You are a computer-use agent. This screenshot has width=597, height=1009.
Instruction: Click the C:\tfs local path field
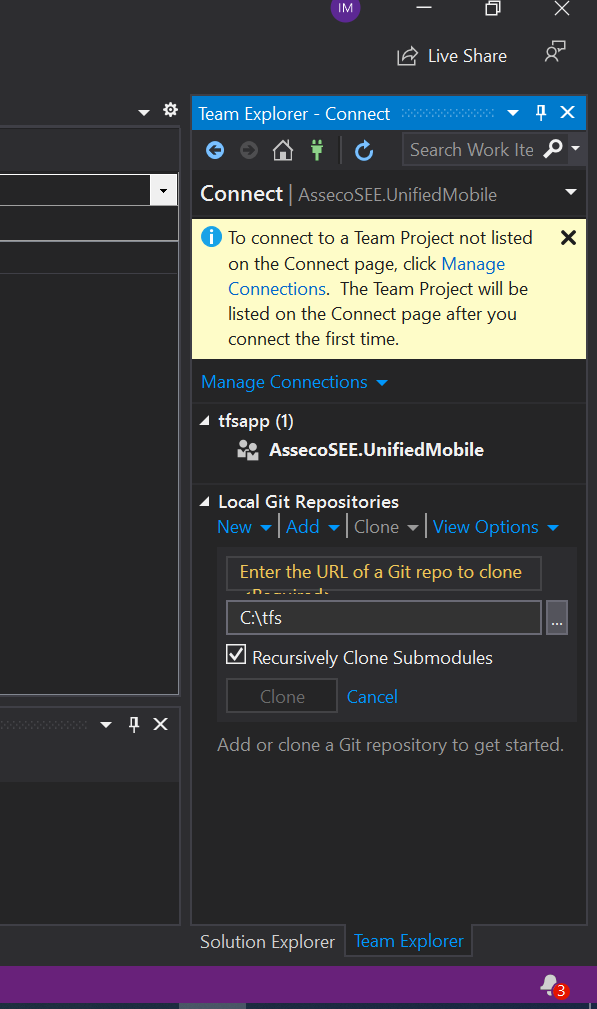(x=383, y=618)
